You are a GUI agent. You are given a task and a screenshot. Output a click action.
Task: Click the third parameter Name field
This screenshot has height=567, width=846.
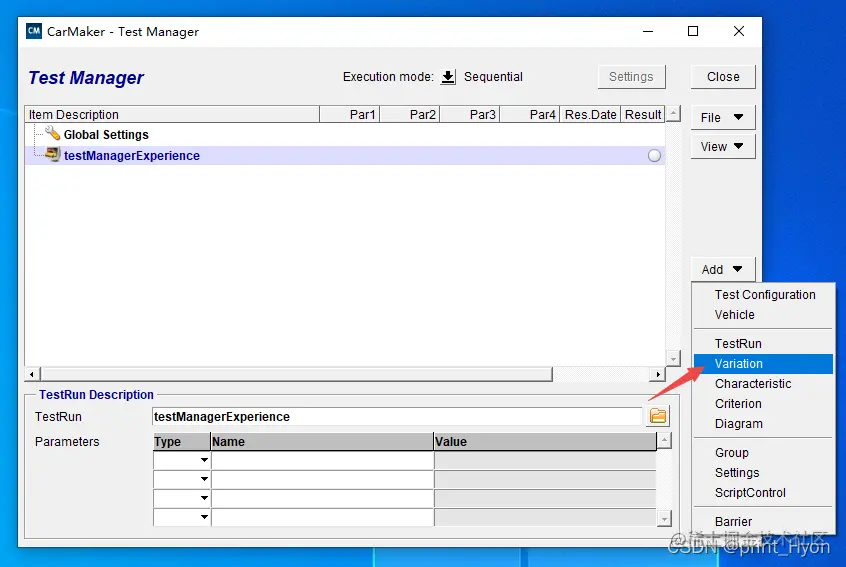coord(323,498)
